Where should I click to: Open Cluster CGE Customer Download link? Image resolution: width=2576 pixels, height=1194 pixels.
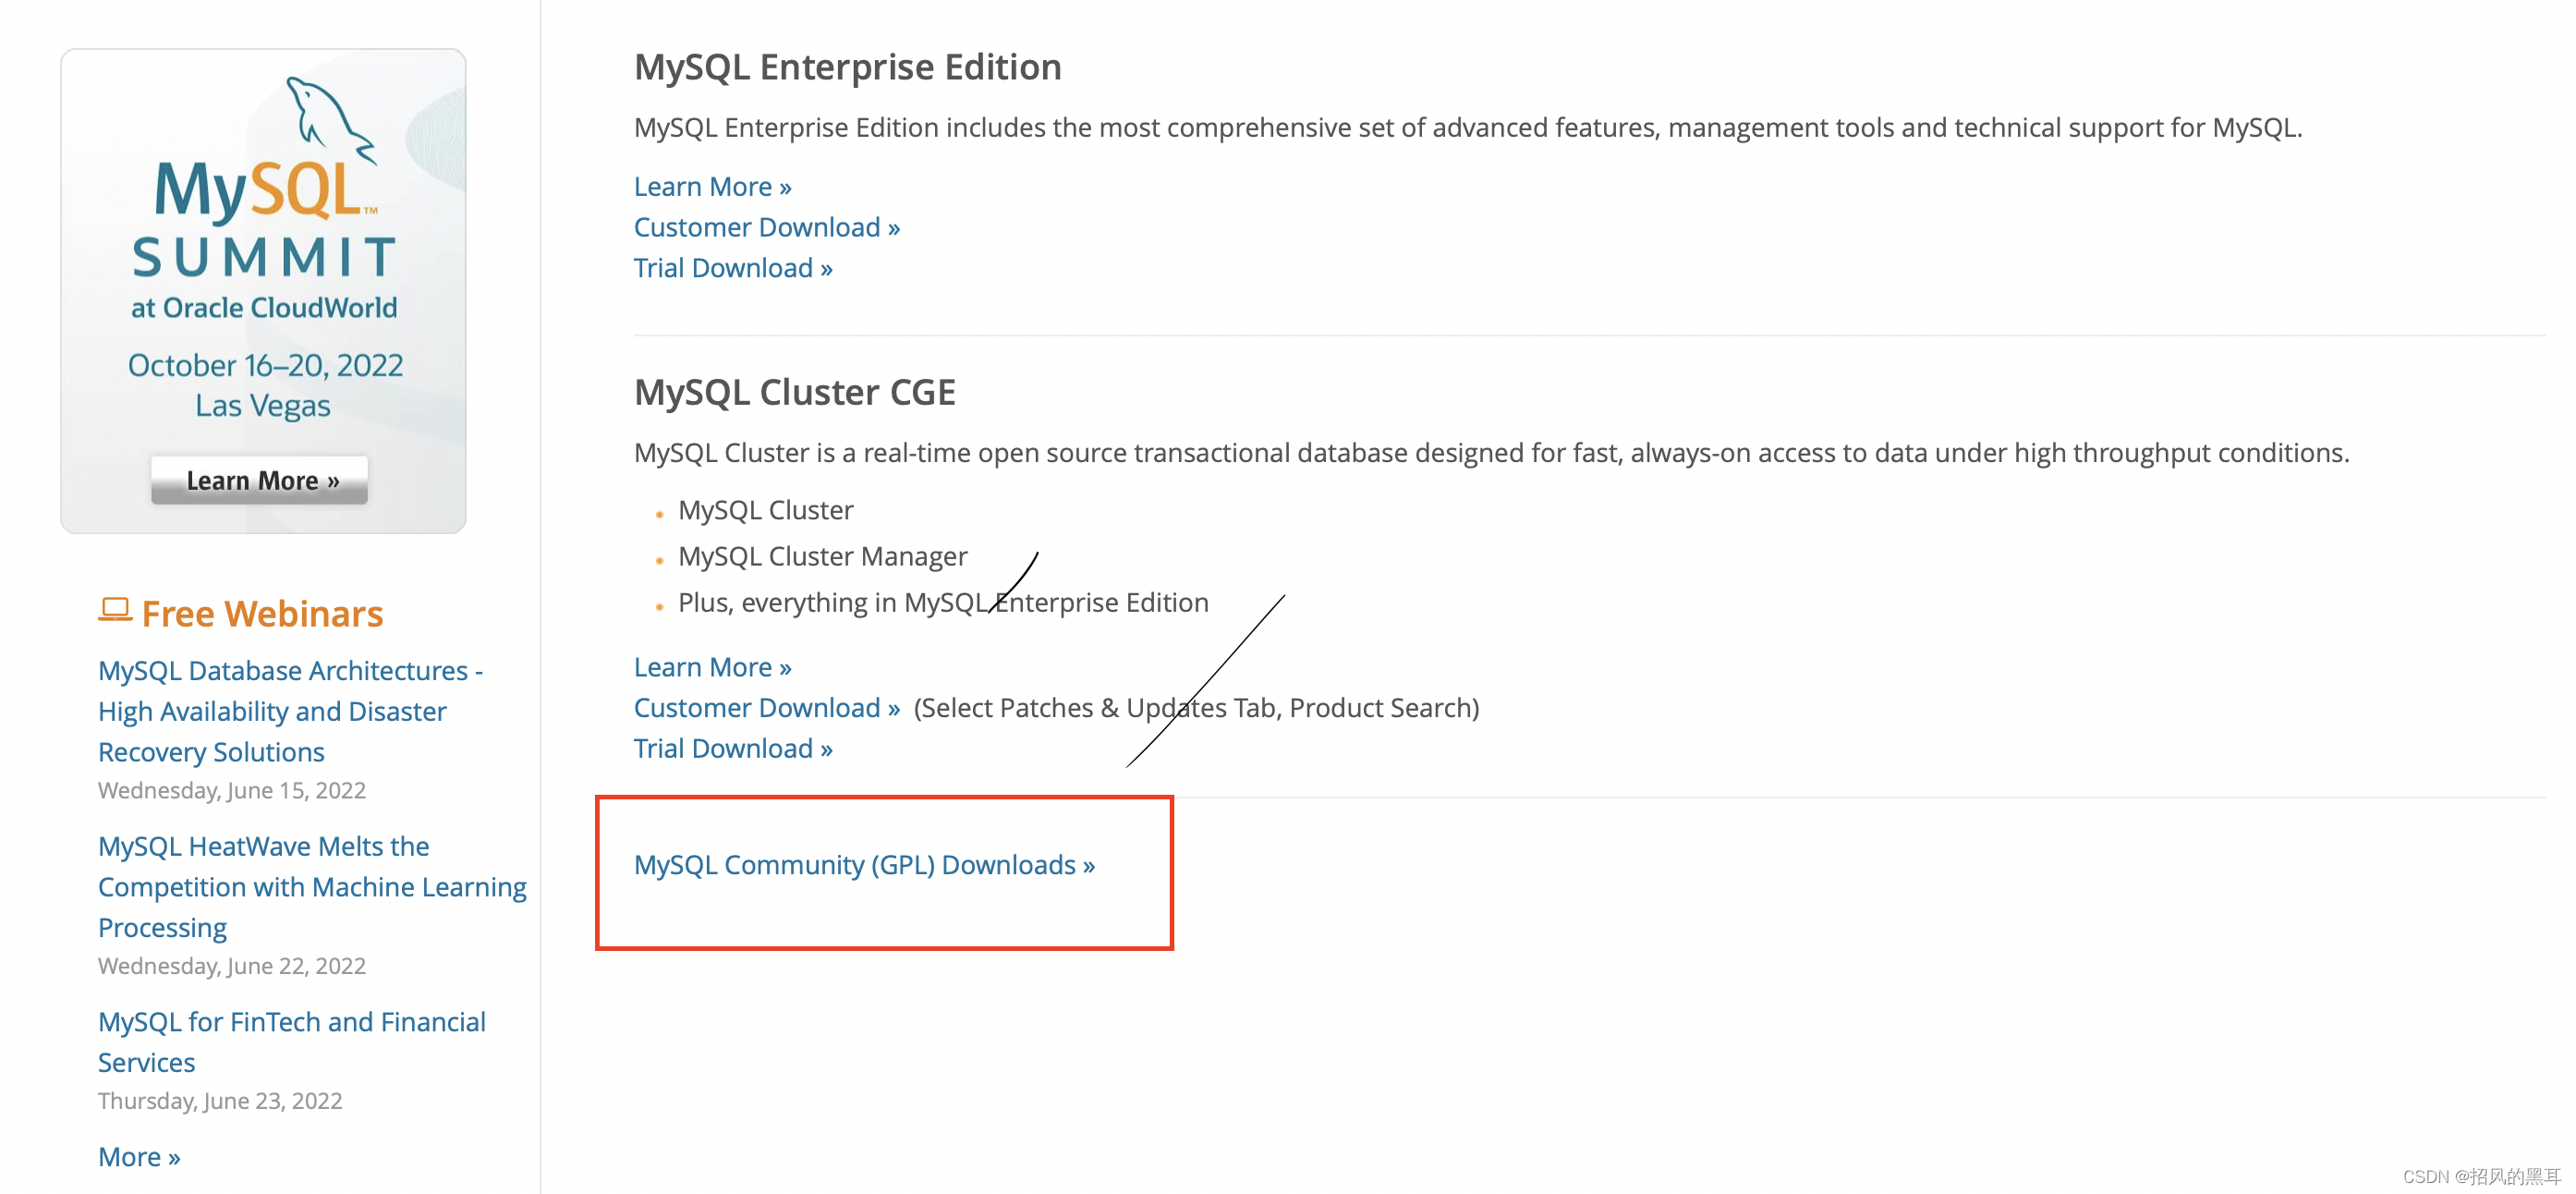[x=767, y=708]
